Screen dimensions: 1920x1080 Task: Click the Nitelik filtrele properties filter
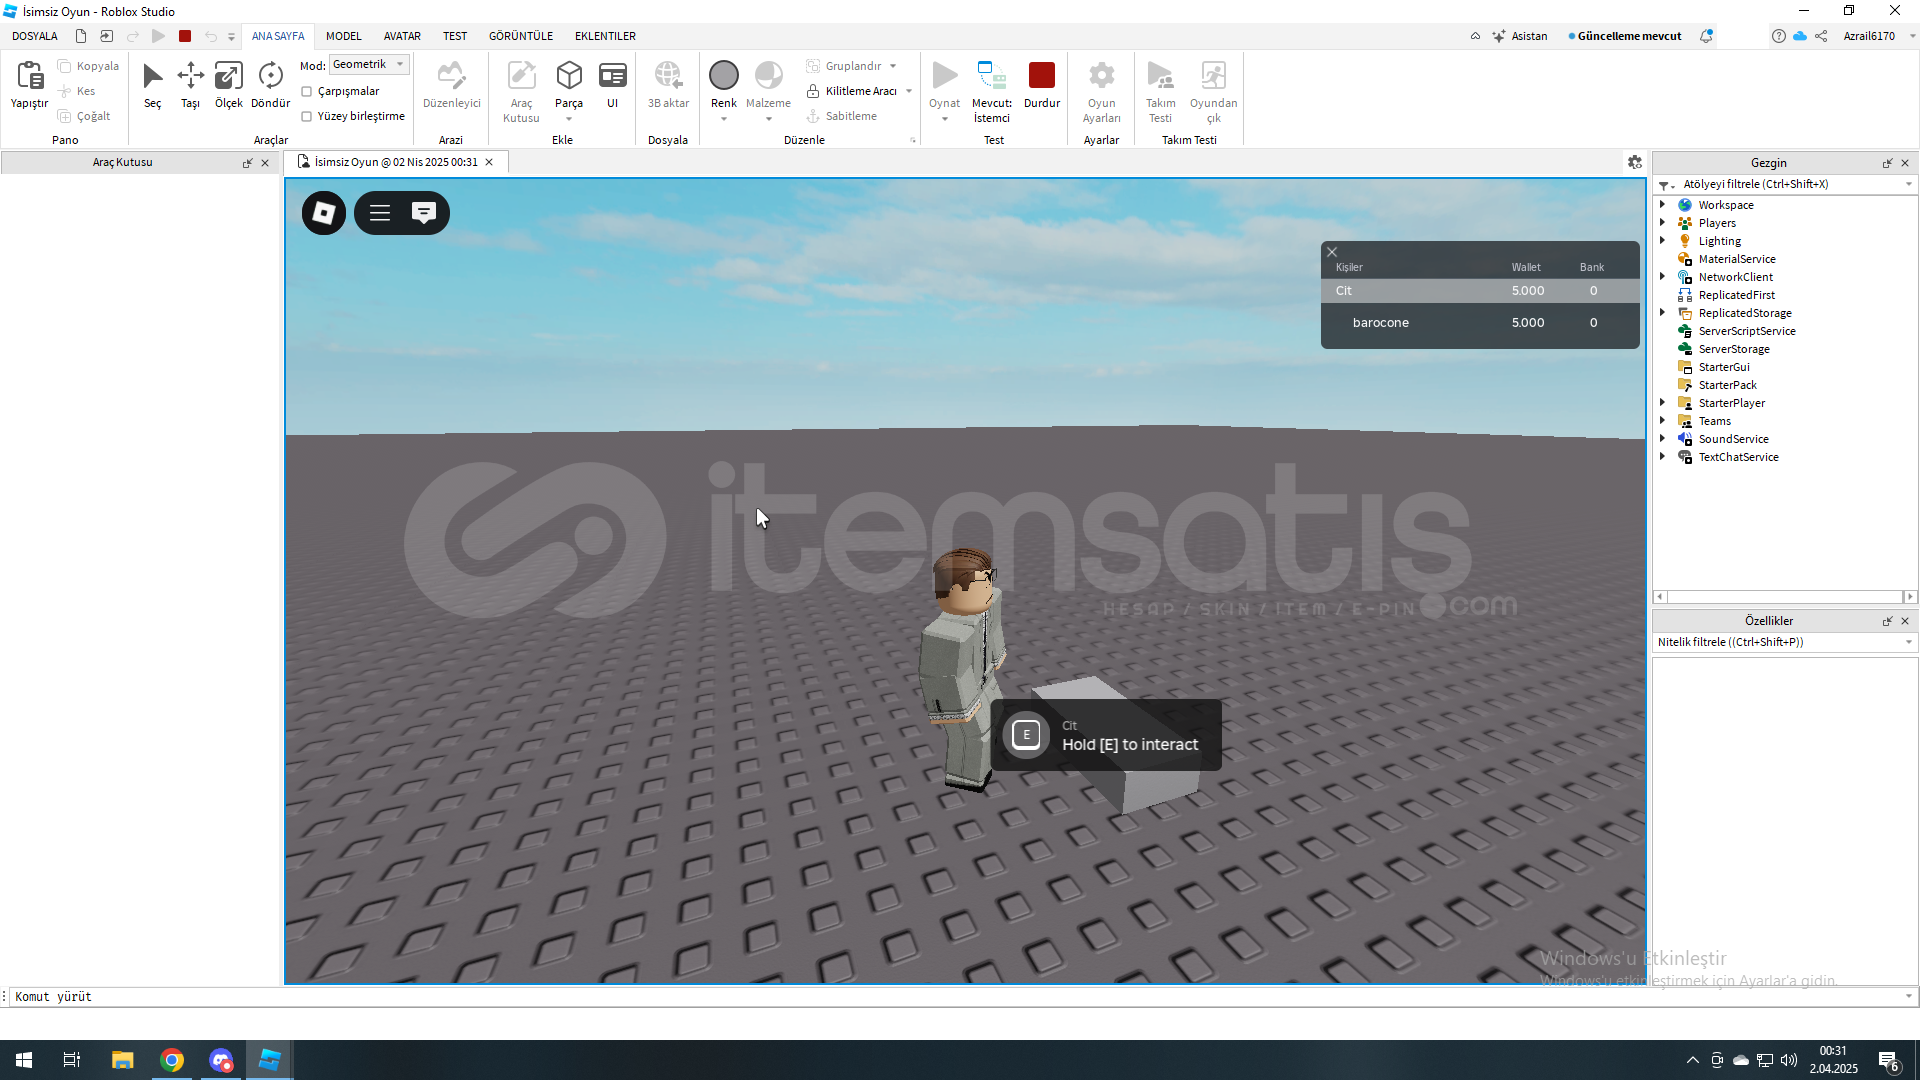click(x=1784, y=642)
